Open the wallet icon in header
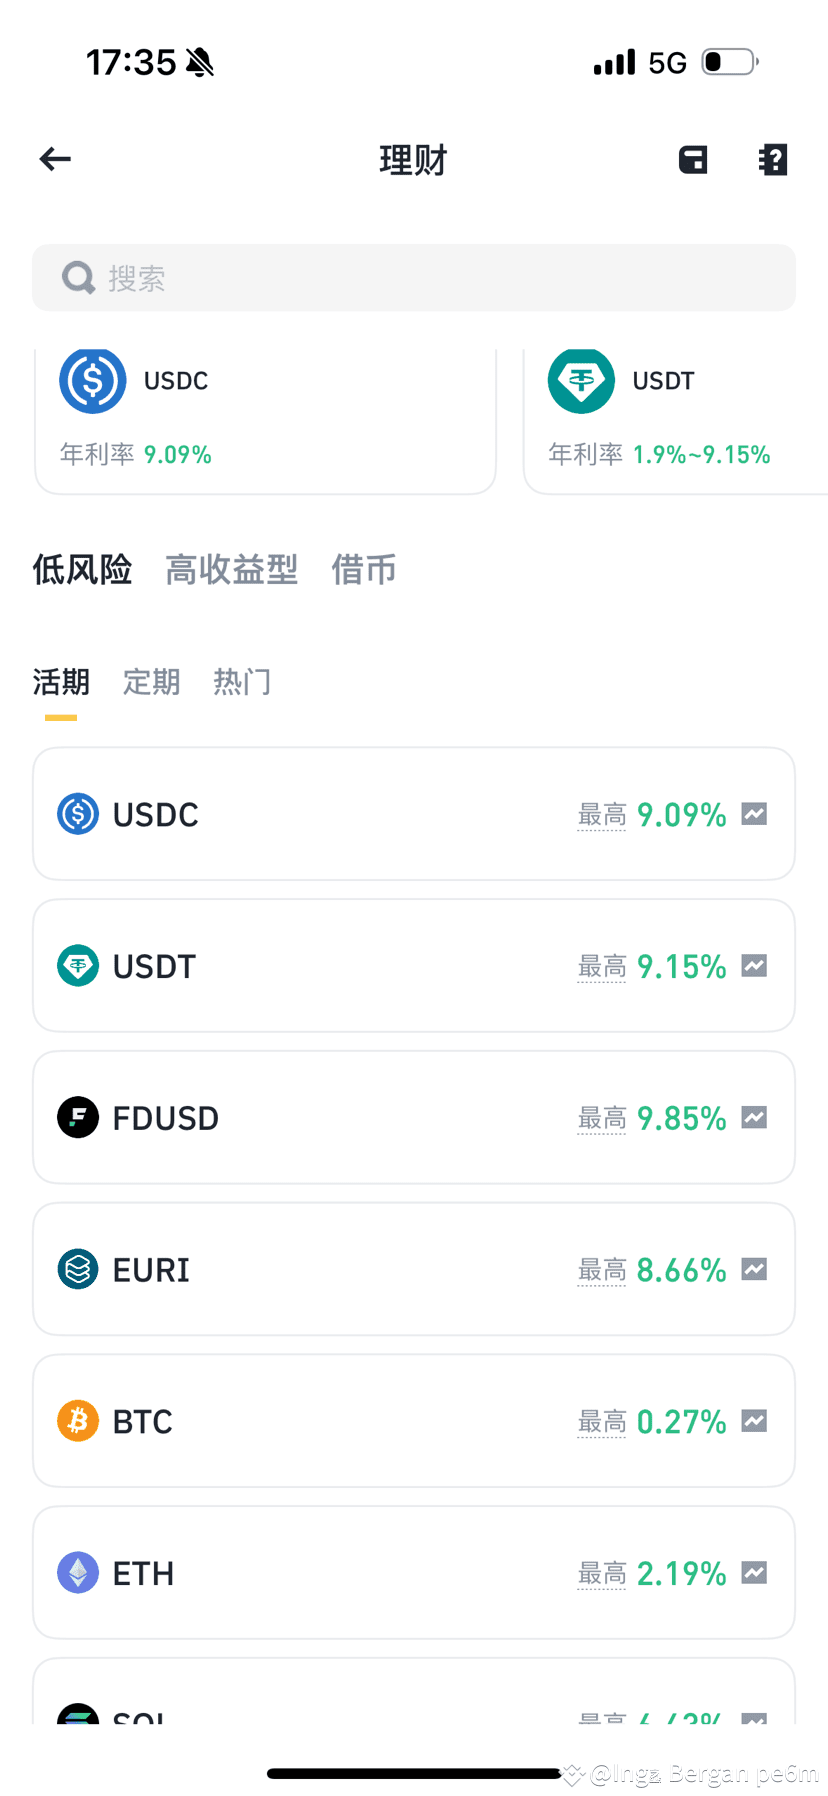 click(693, 159)
